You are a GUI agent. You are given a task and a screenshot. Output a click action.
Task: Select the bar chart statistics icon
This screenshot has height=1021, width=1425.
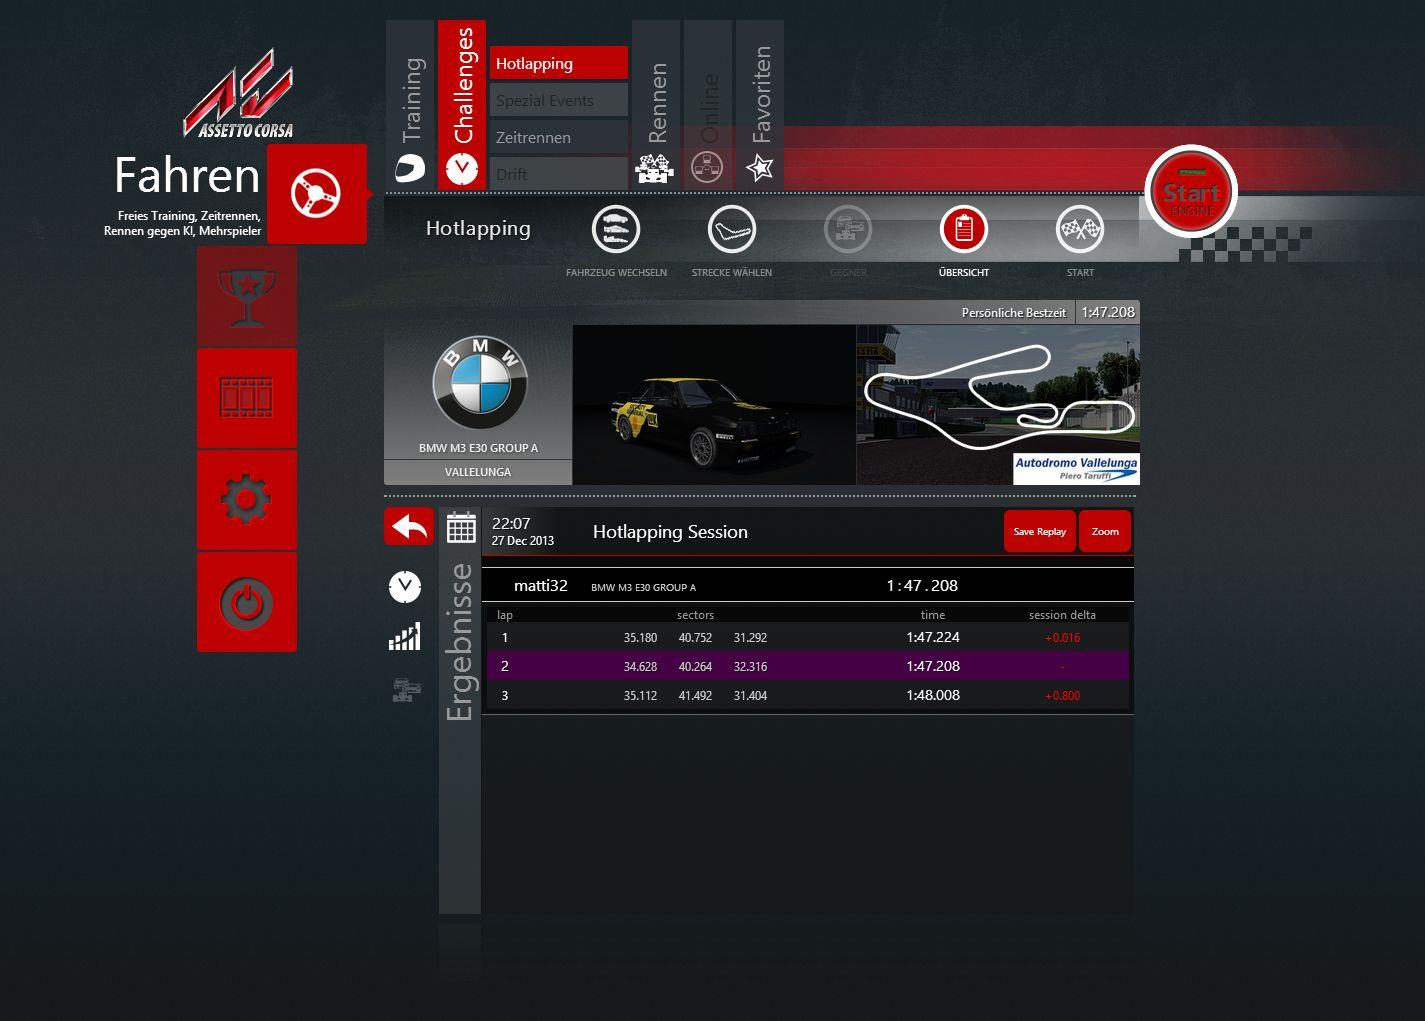coord(405,637)
